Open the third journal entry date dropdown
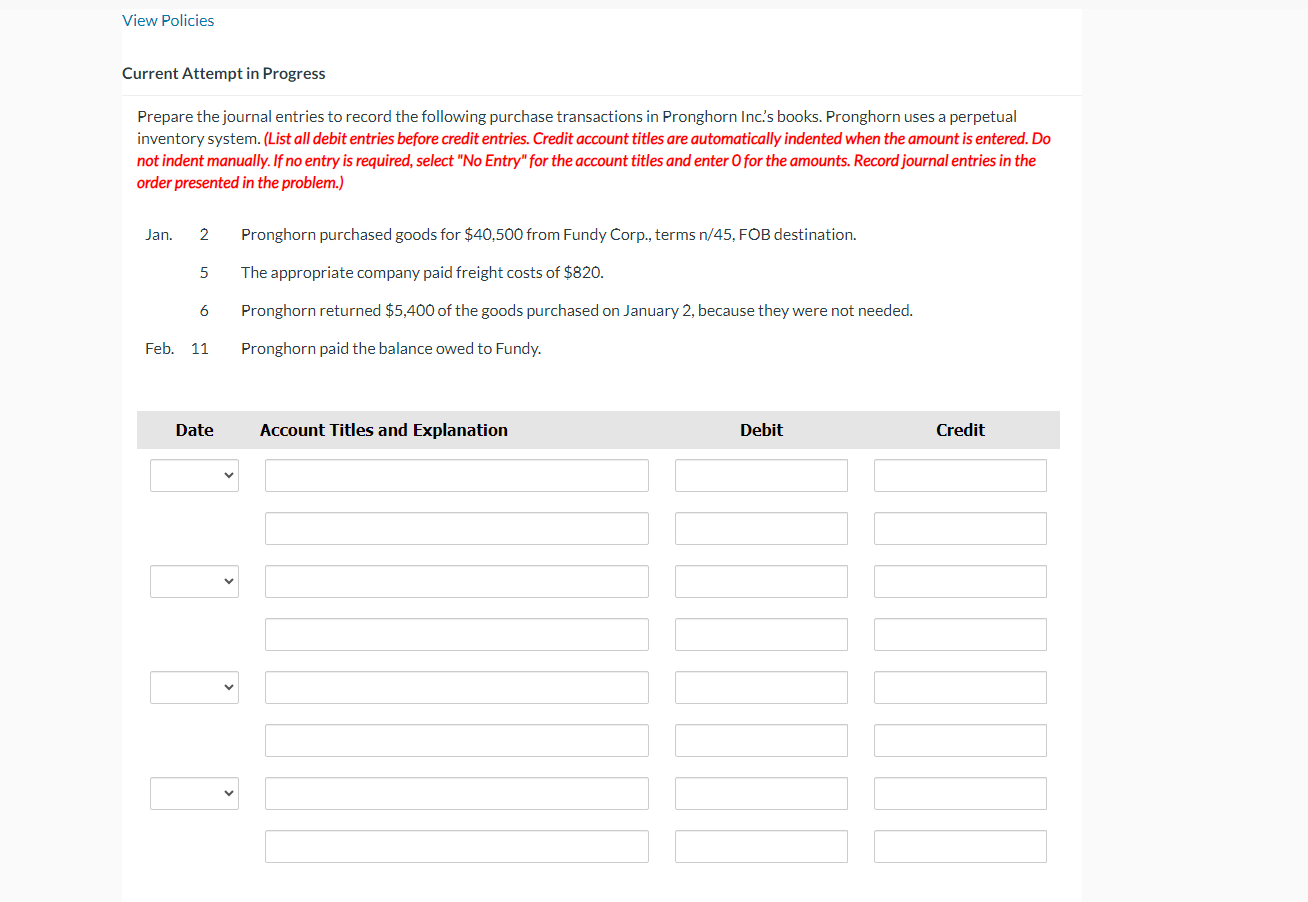1308x902 pixels. point(194,687)
